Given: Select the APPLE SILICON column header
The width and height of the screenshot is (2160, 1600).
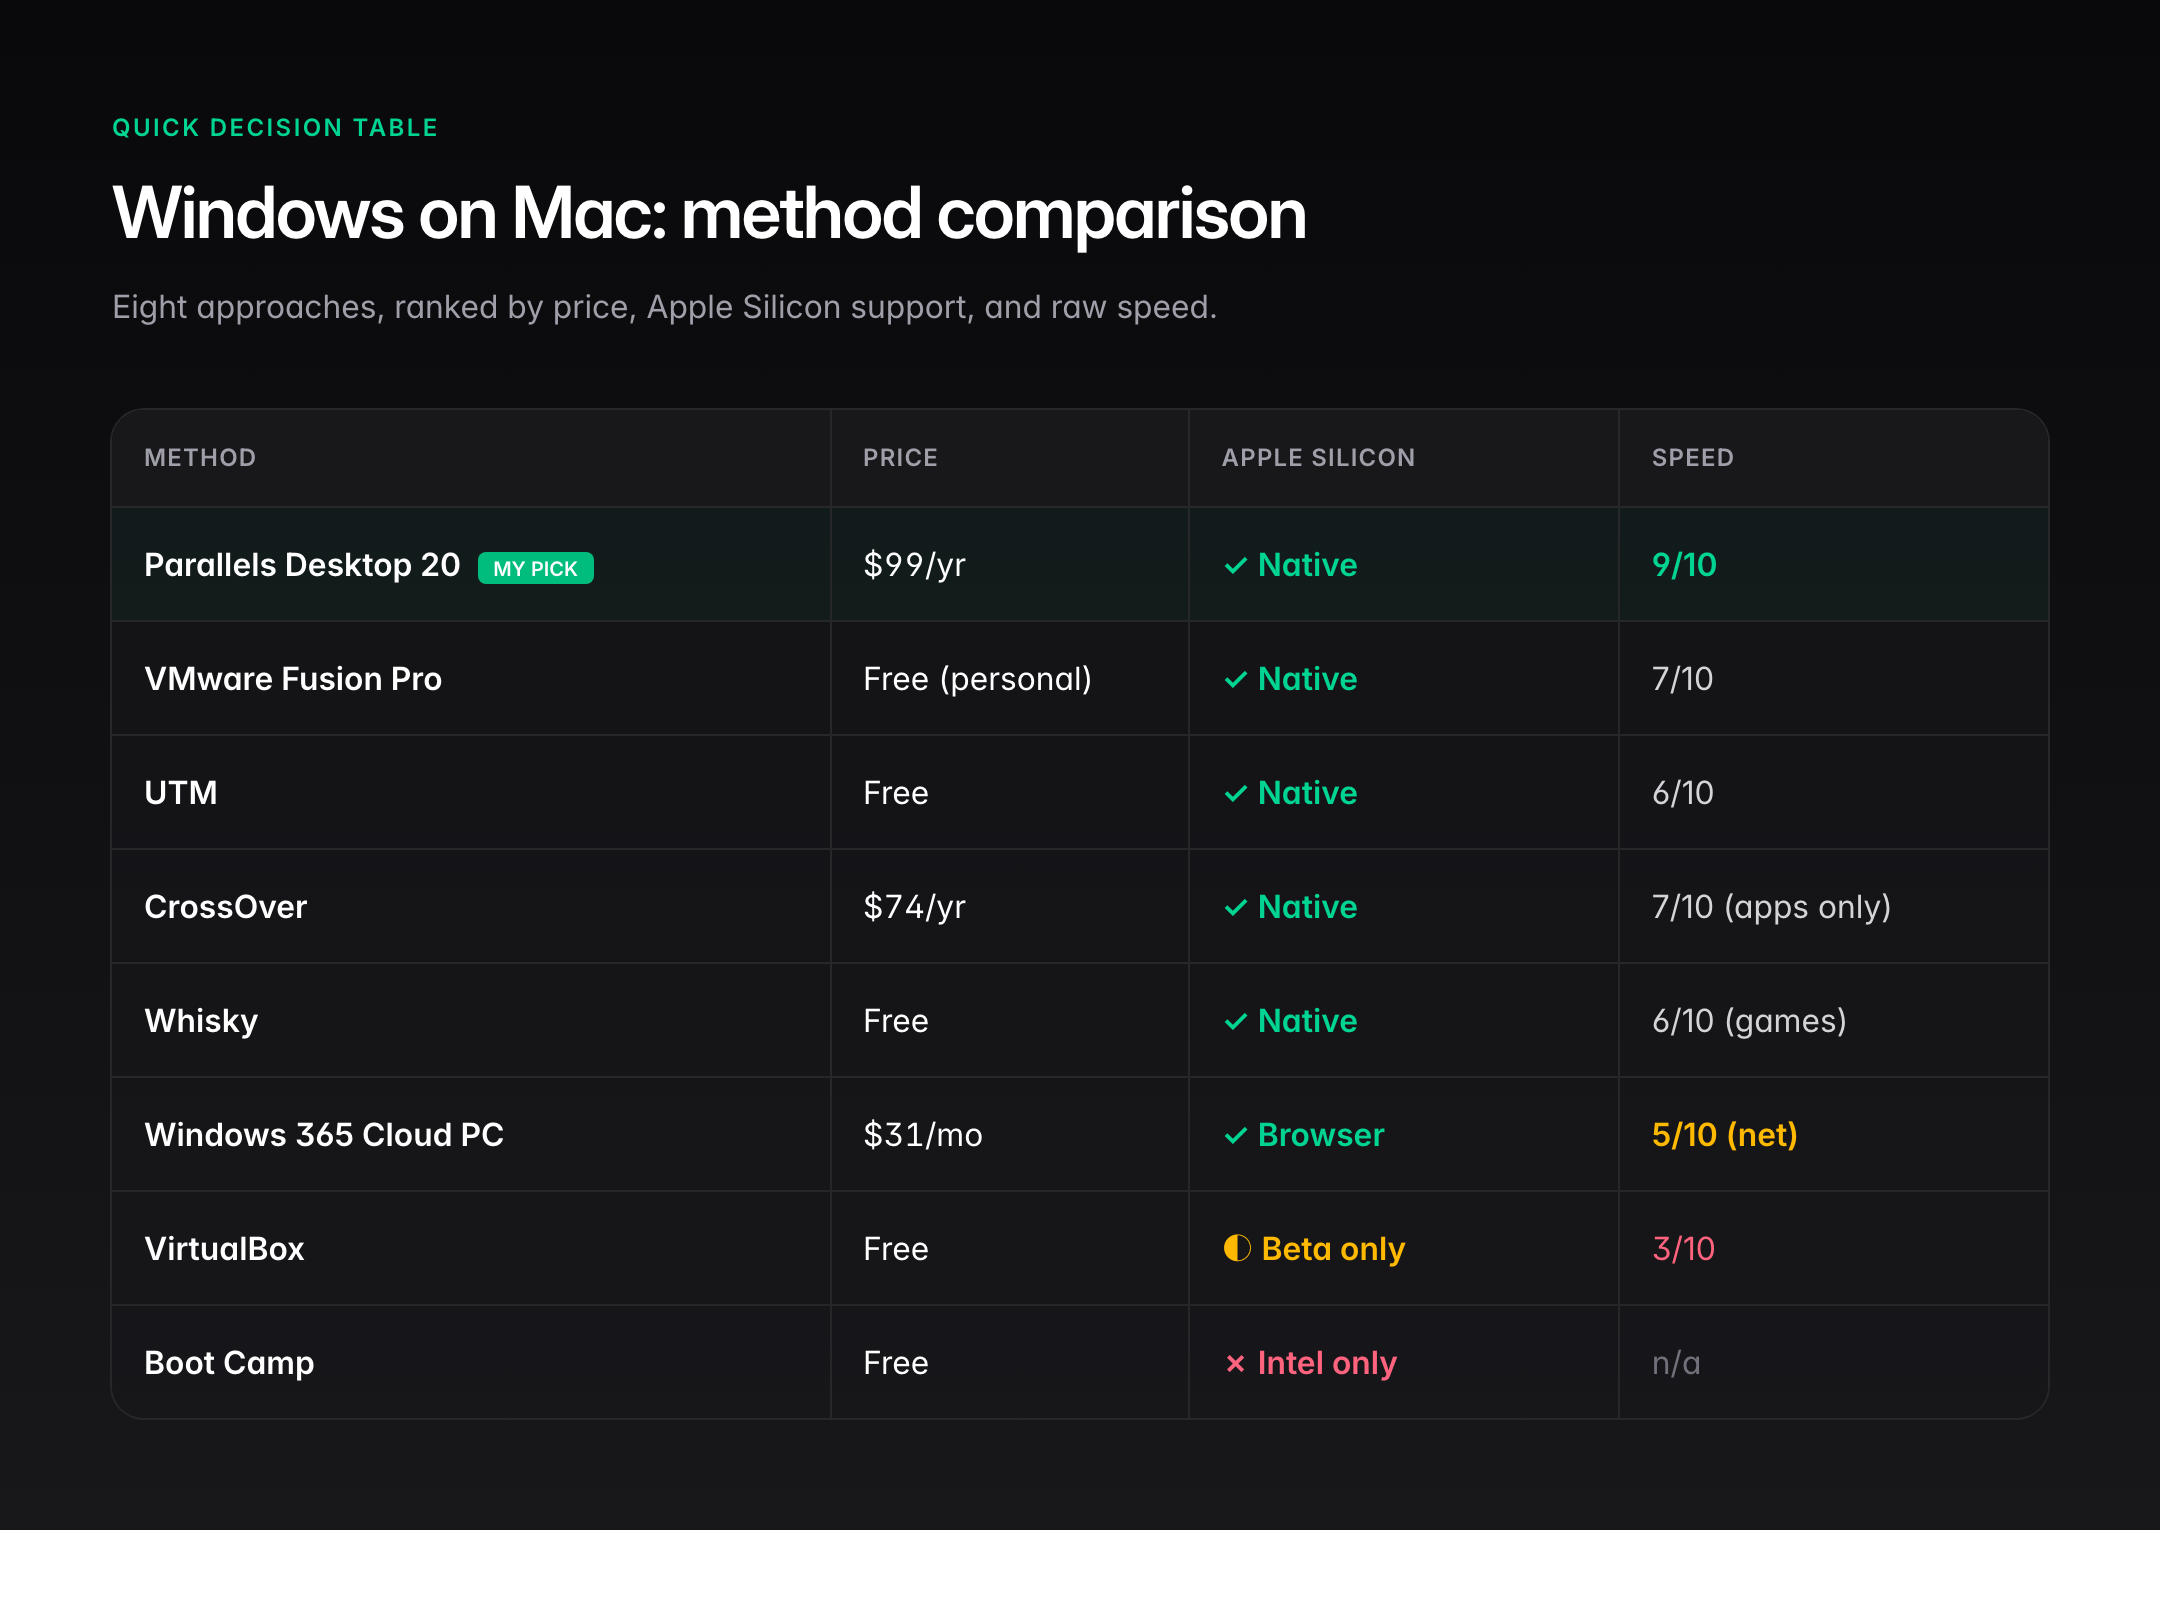Looking at the screenshot, I should (x=1318, y=458).
